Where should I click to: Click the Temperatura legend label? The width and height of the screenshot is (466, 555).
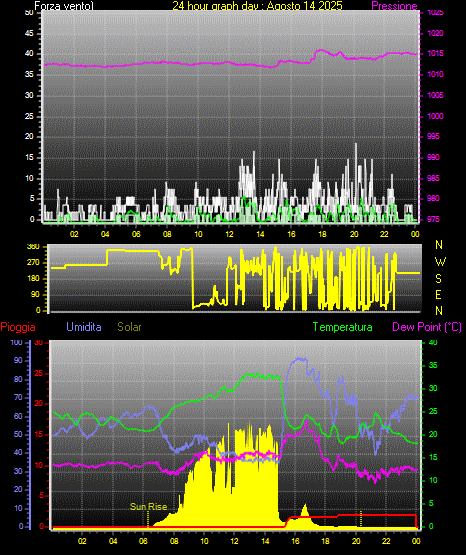343,327
